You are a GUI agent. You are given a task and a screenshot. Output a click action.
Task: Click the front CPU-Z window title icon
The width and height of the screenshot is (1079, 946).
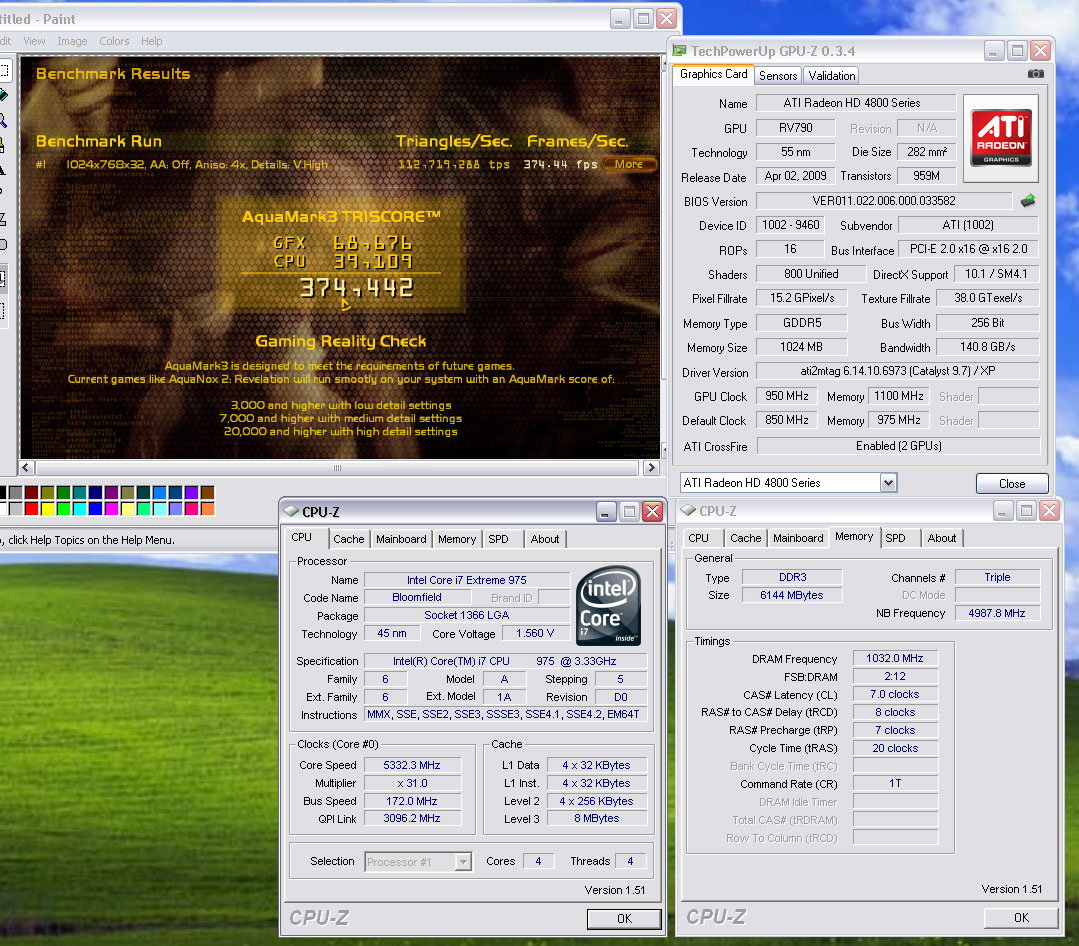291,511
